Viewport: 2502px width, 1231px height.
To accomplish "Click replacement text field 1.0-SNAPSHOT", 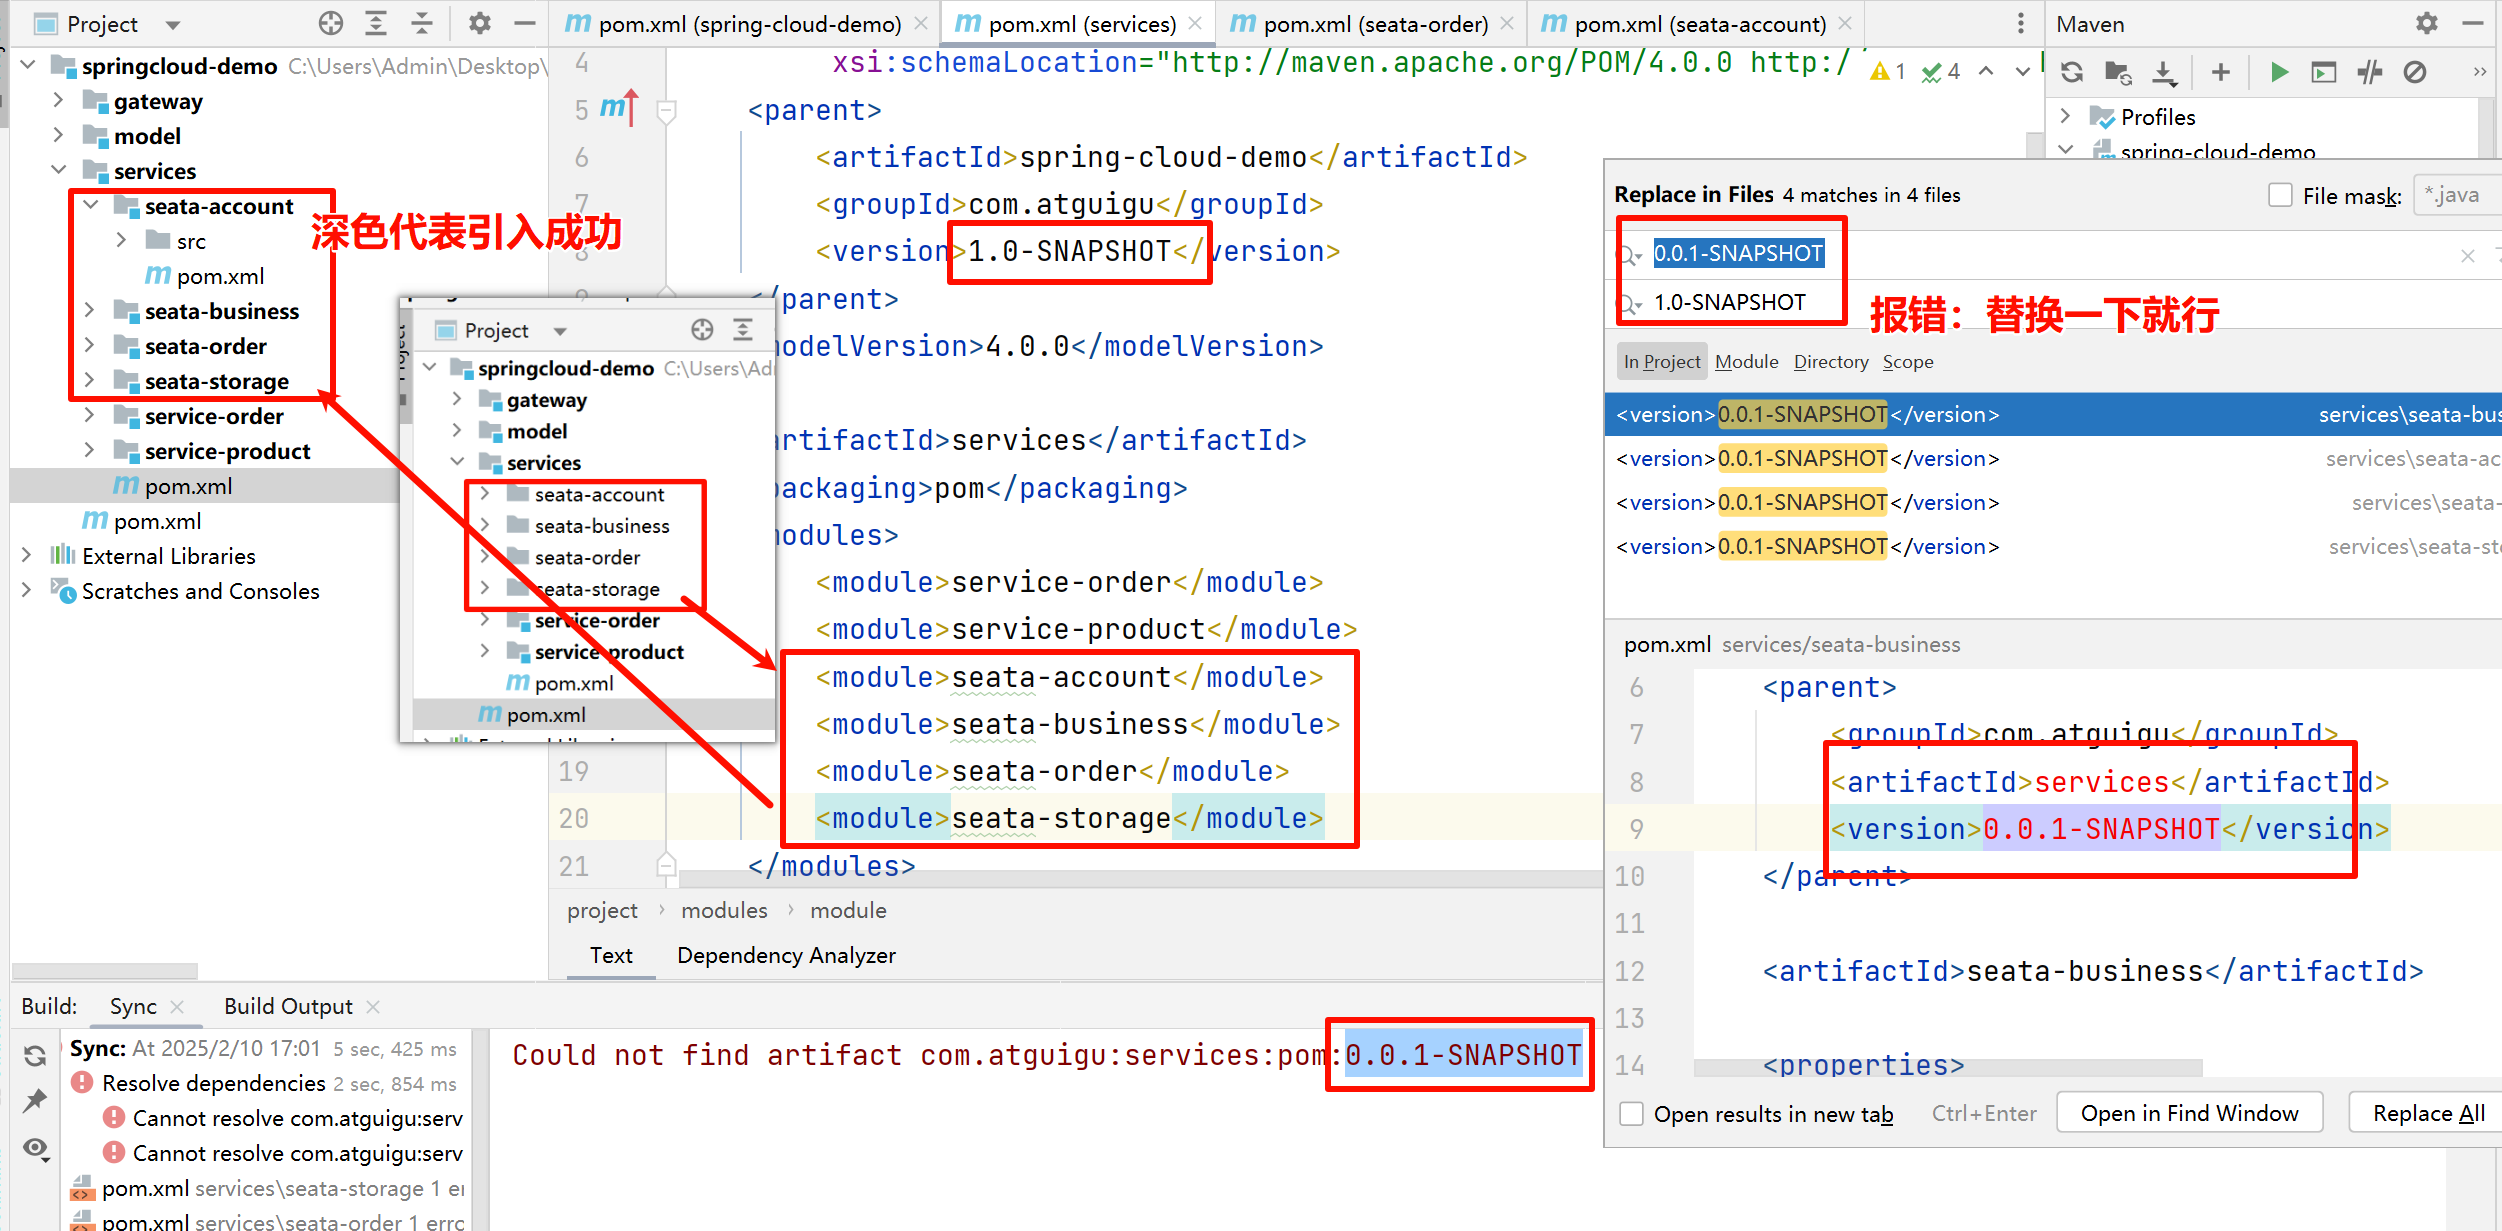I will pyautogui.click(x=1730, y=302).
